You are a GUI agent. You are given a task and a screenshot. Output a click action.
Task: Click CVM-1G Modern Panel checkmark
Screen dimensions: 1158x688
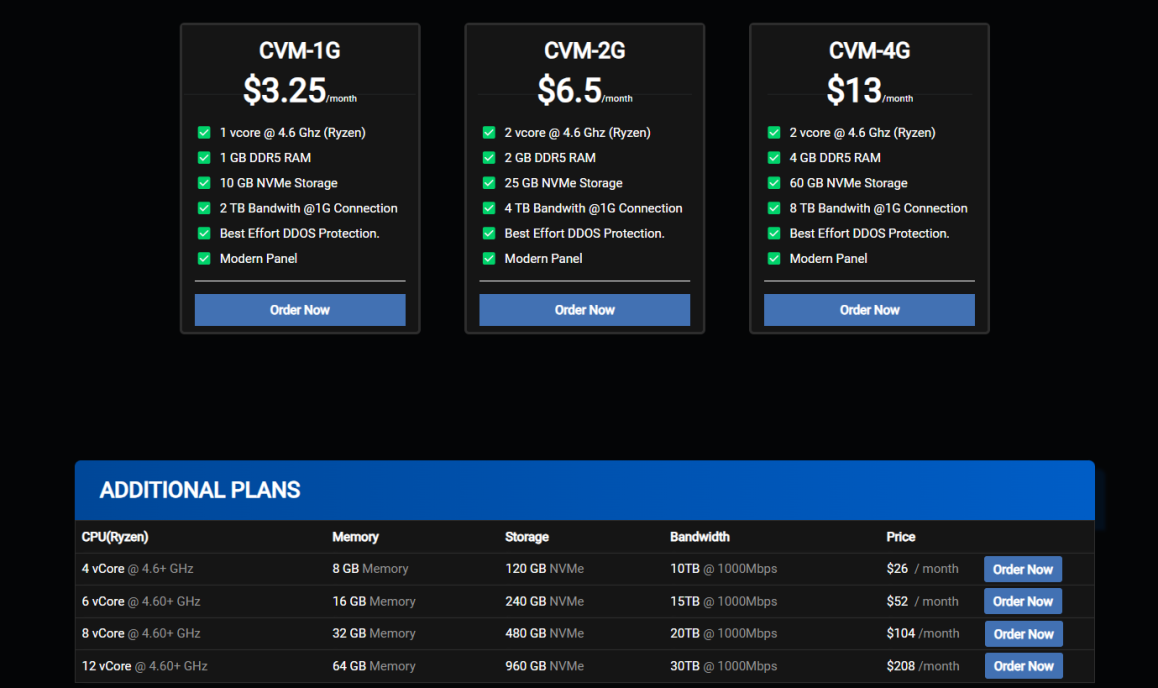tap(205, 258)
